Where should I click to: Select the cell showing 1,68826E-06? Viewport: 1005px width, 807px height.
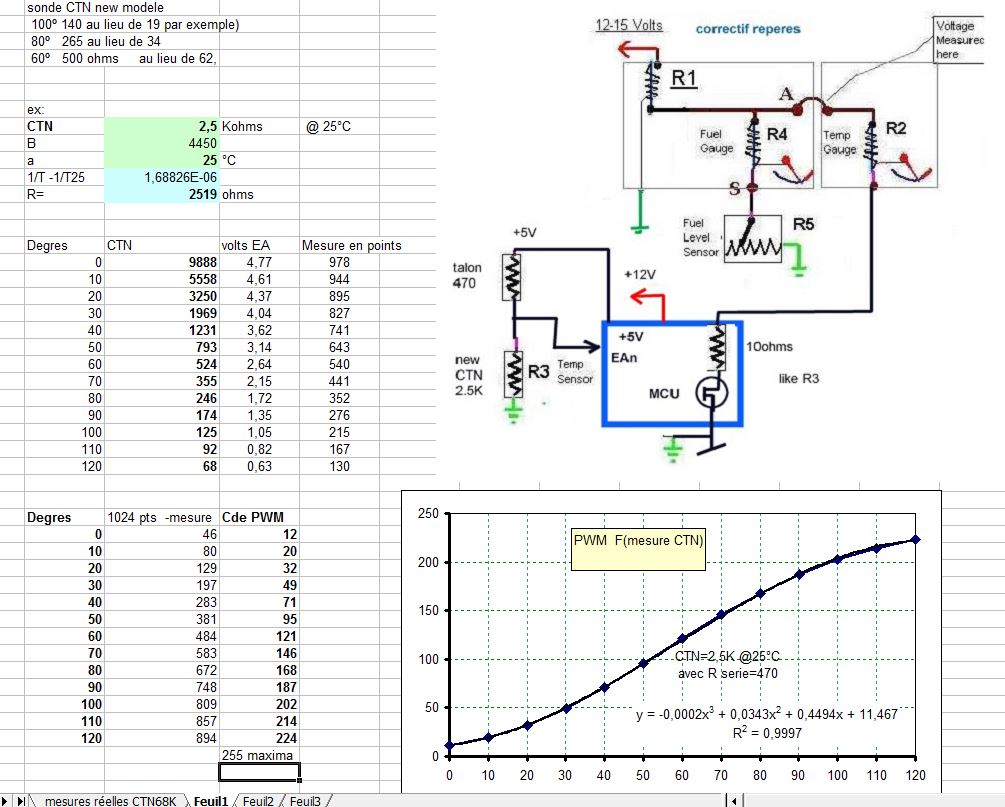162,177
